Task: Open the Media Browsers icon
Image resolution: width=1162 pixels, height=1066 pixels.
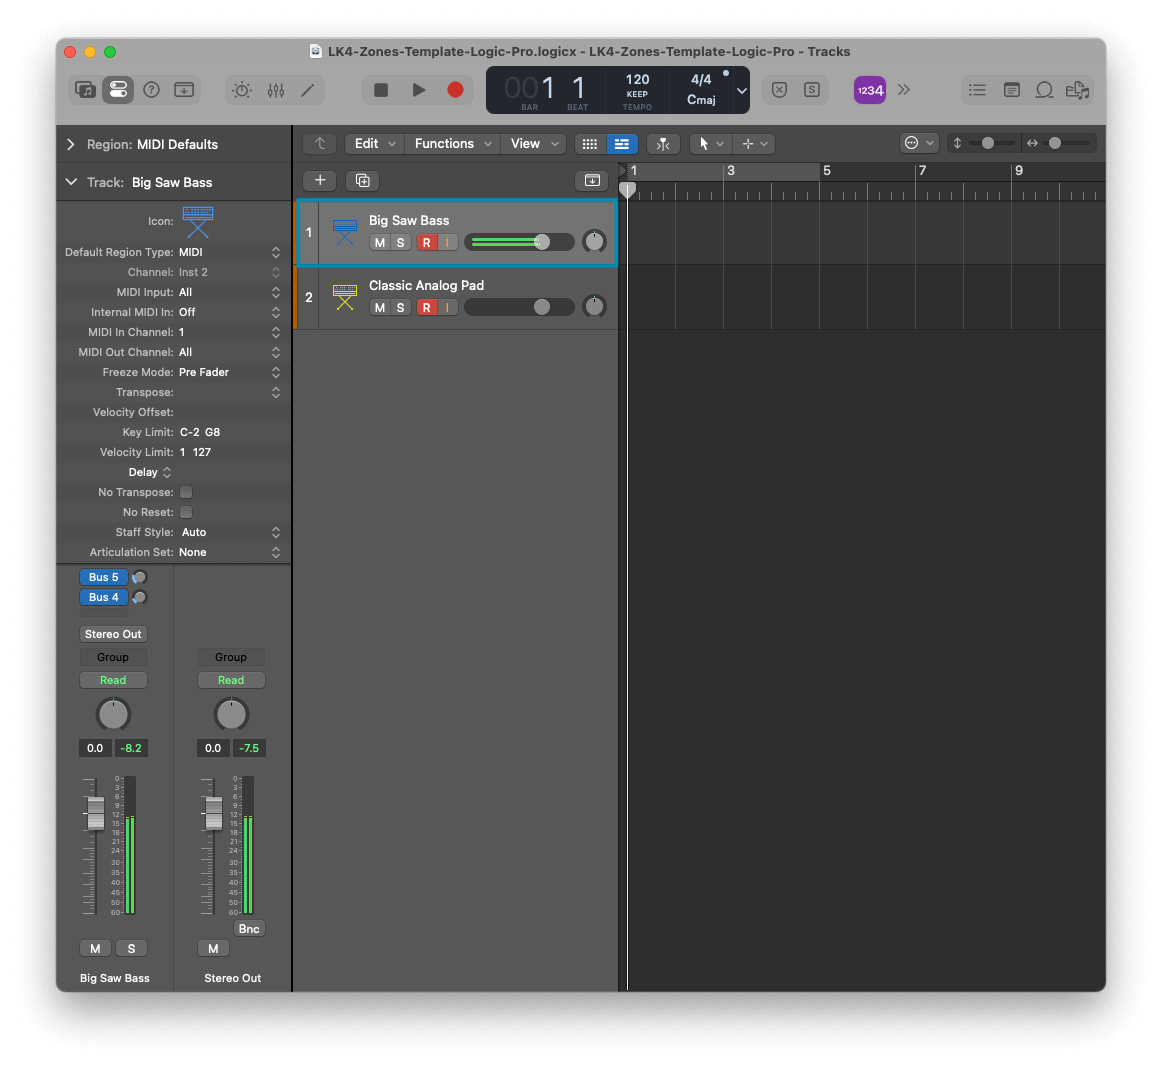Action: click(x=1078, y=90)
